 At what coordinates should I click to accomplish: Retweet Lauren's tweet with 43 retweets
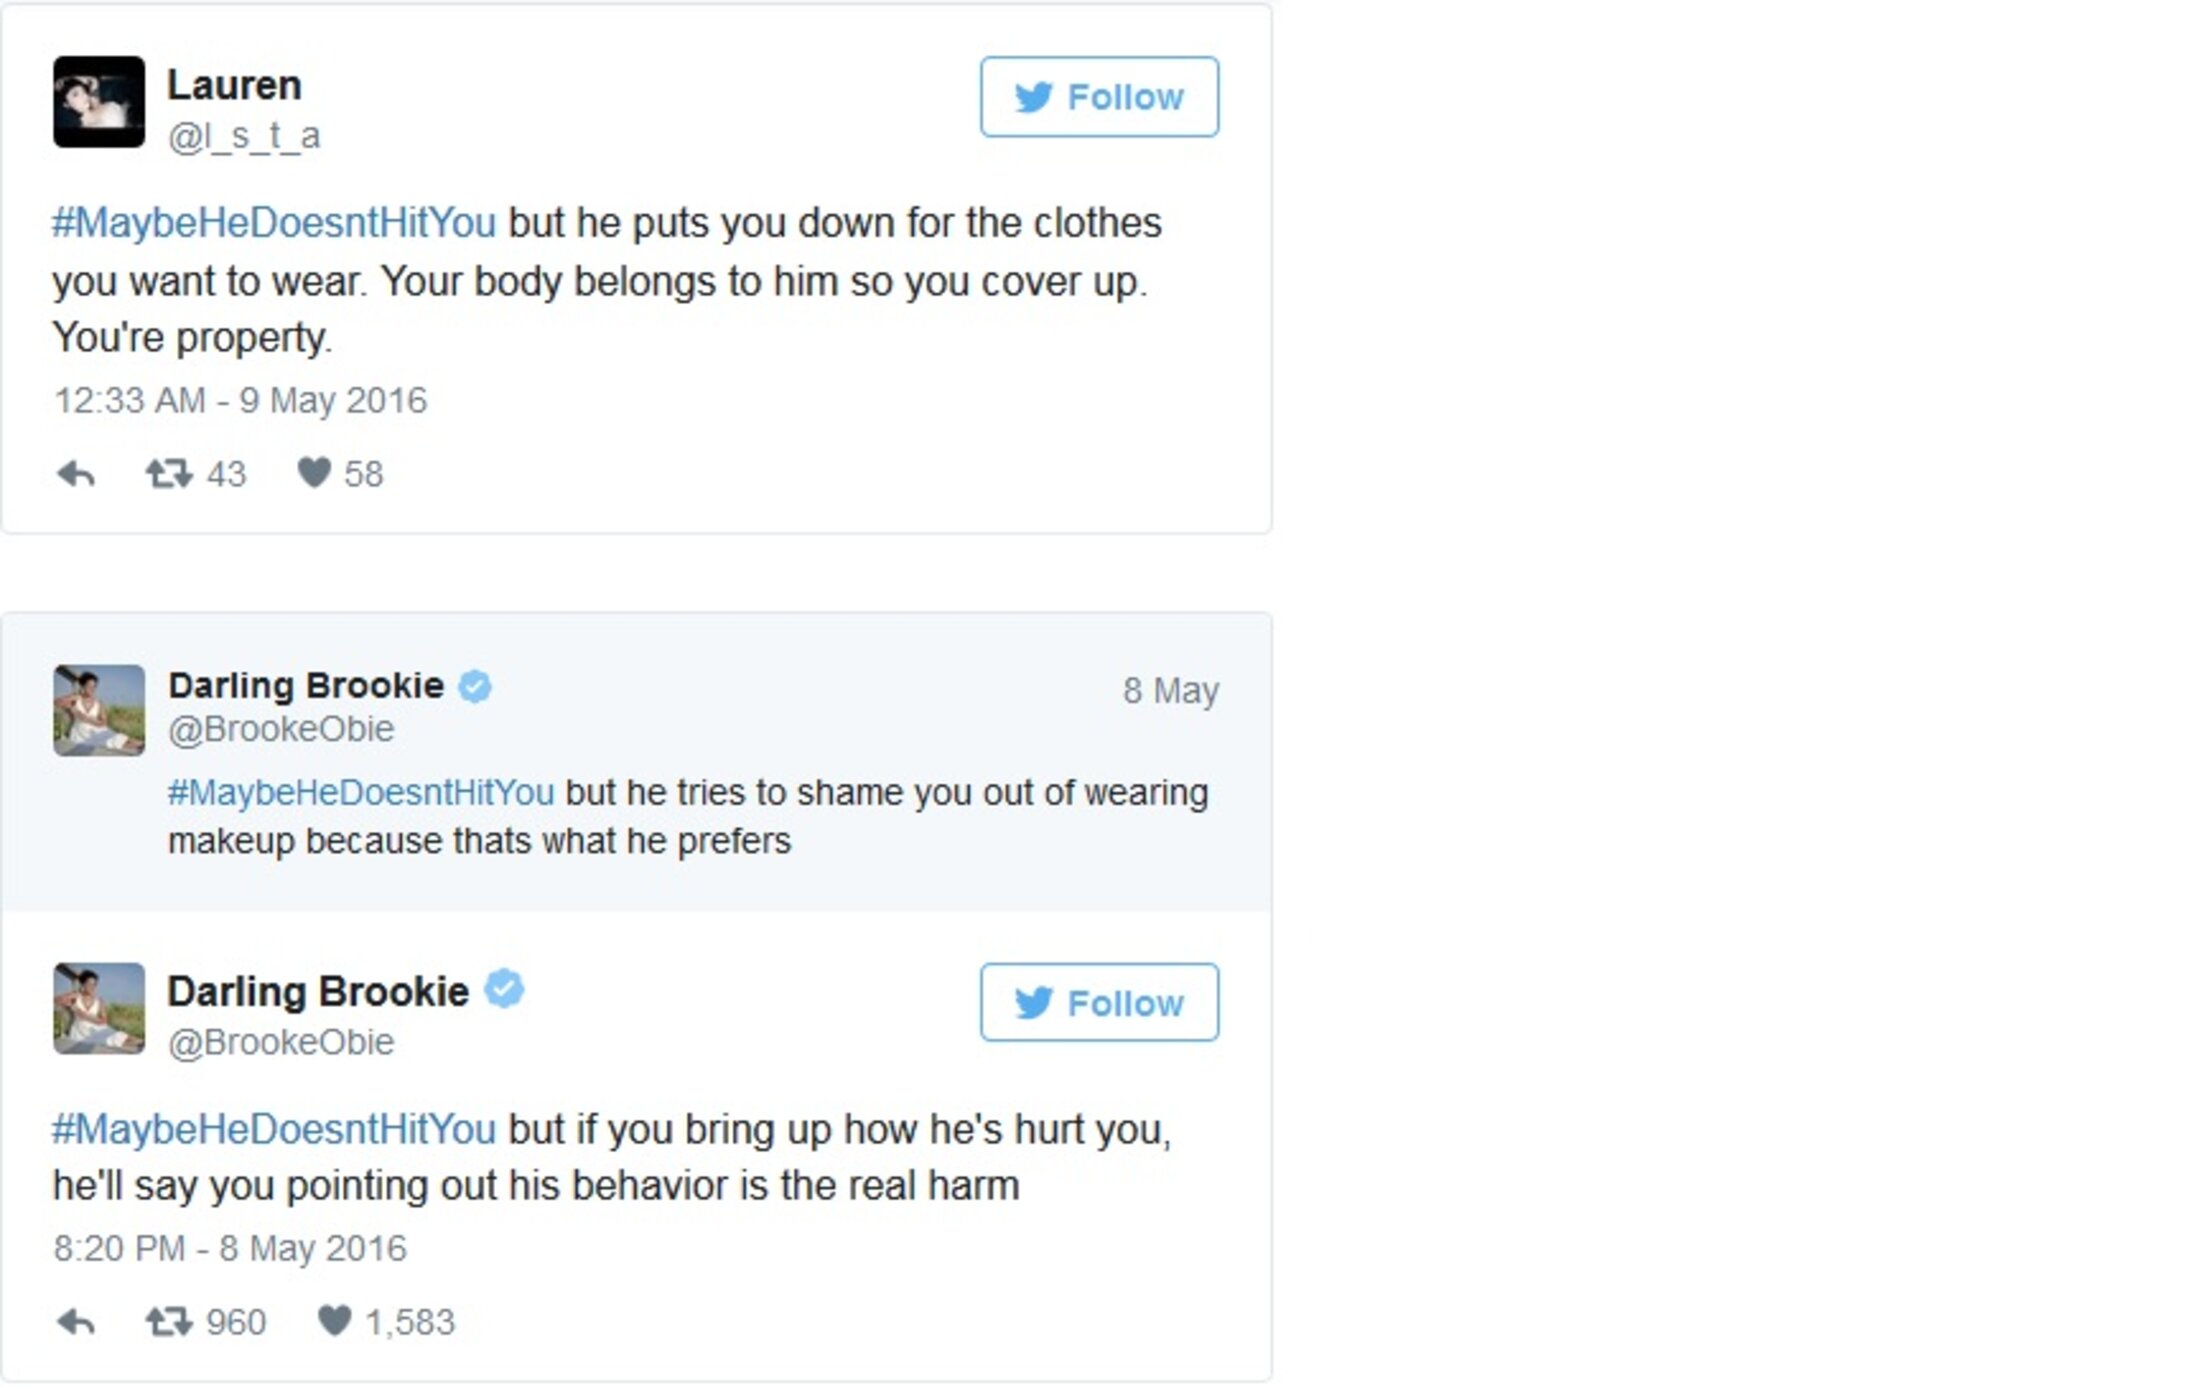pos(168,473)
